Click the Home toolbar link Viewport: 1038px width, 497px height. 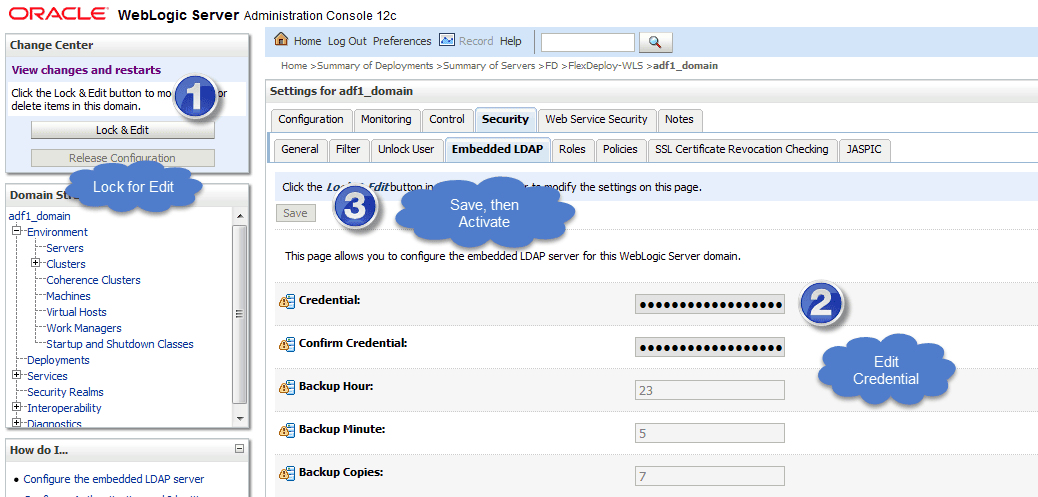[307, 41]
